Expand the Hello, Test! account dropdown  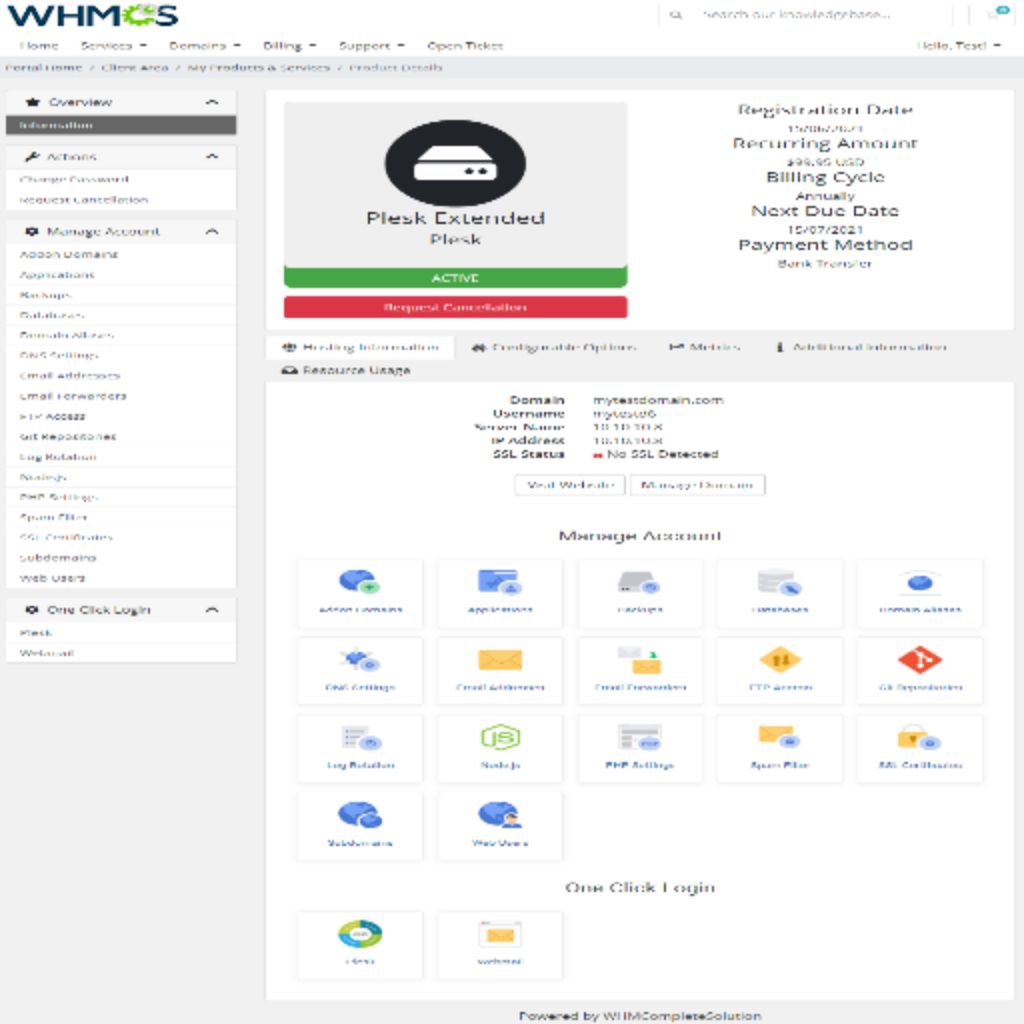pos(958,46)
